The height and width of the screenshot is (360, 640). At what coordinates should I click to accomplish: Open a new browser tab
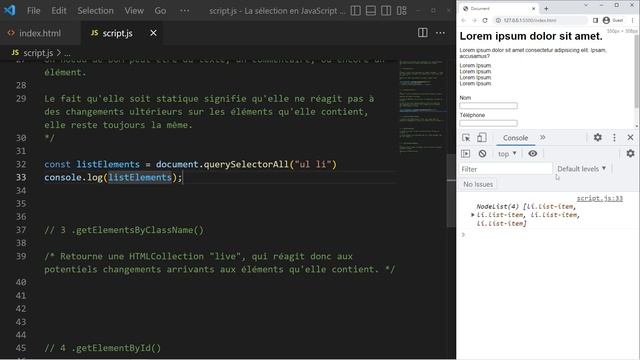pyautogui.click(x=546, y=9)
